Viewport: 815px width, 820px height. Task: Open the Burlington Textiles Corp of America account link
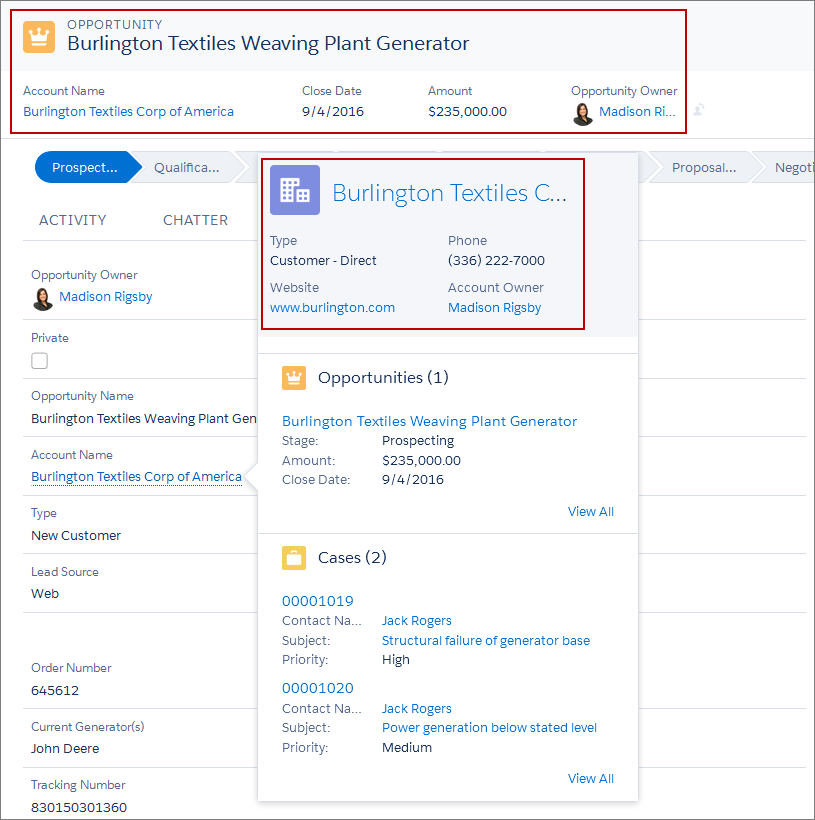[x=128, y=111]
